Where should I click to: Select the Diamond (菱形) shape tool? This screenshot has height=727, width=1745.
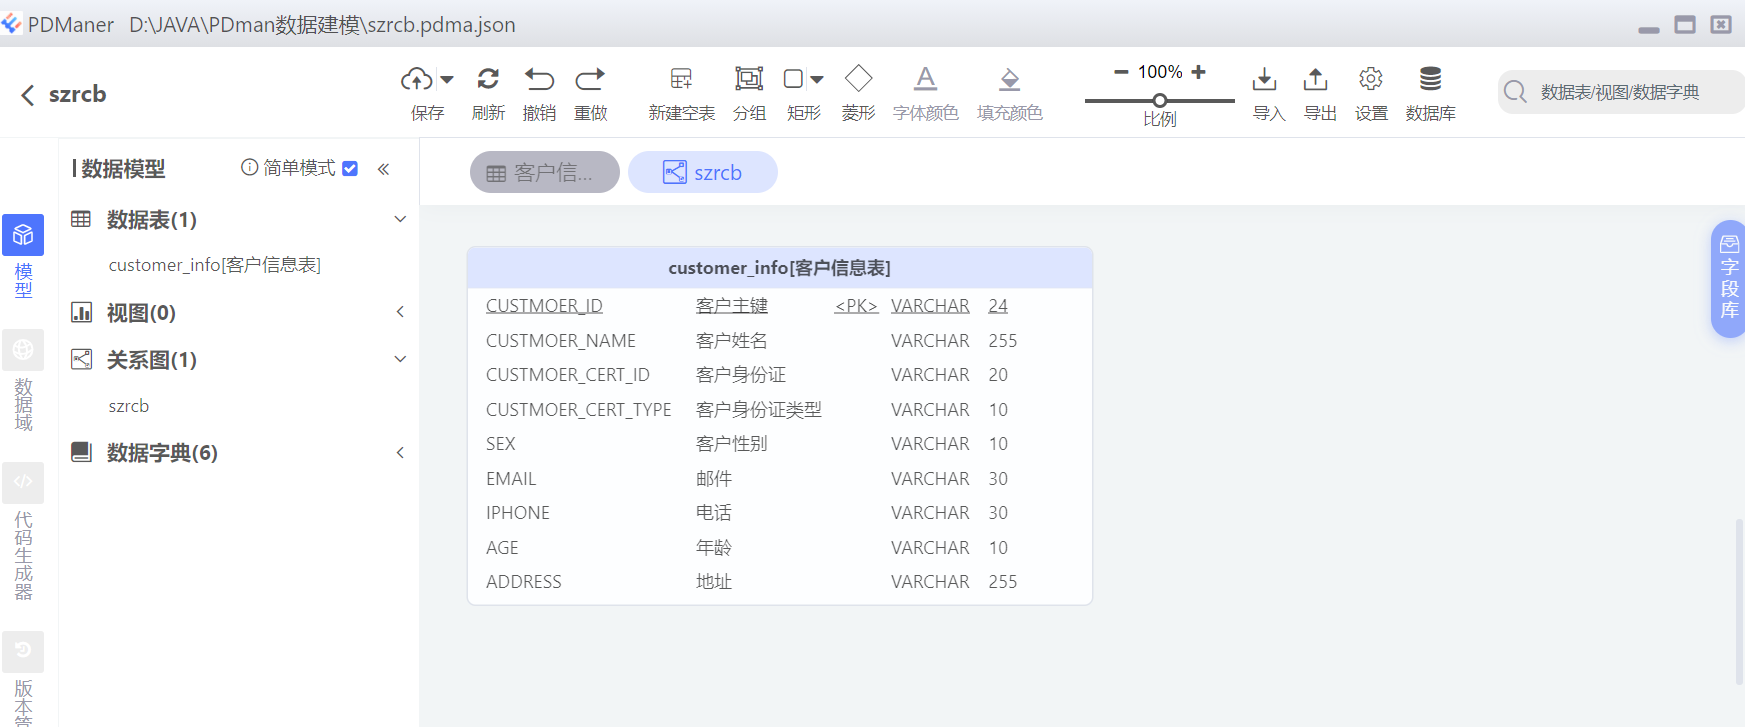click(858, 78)
